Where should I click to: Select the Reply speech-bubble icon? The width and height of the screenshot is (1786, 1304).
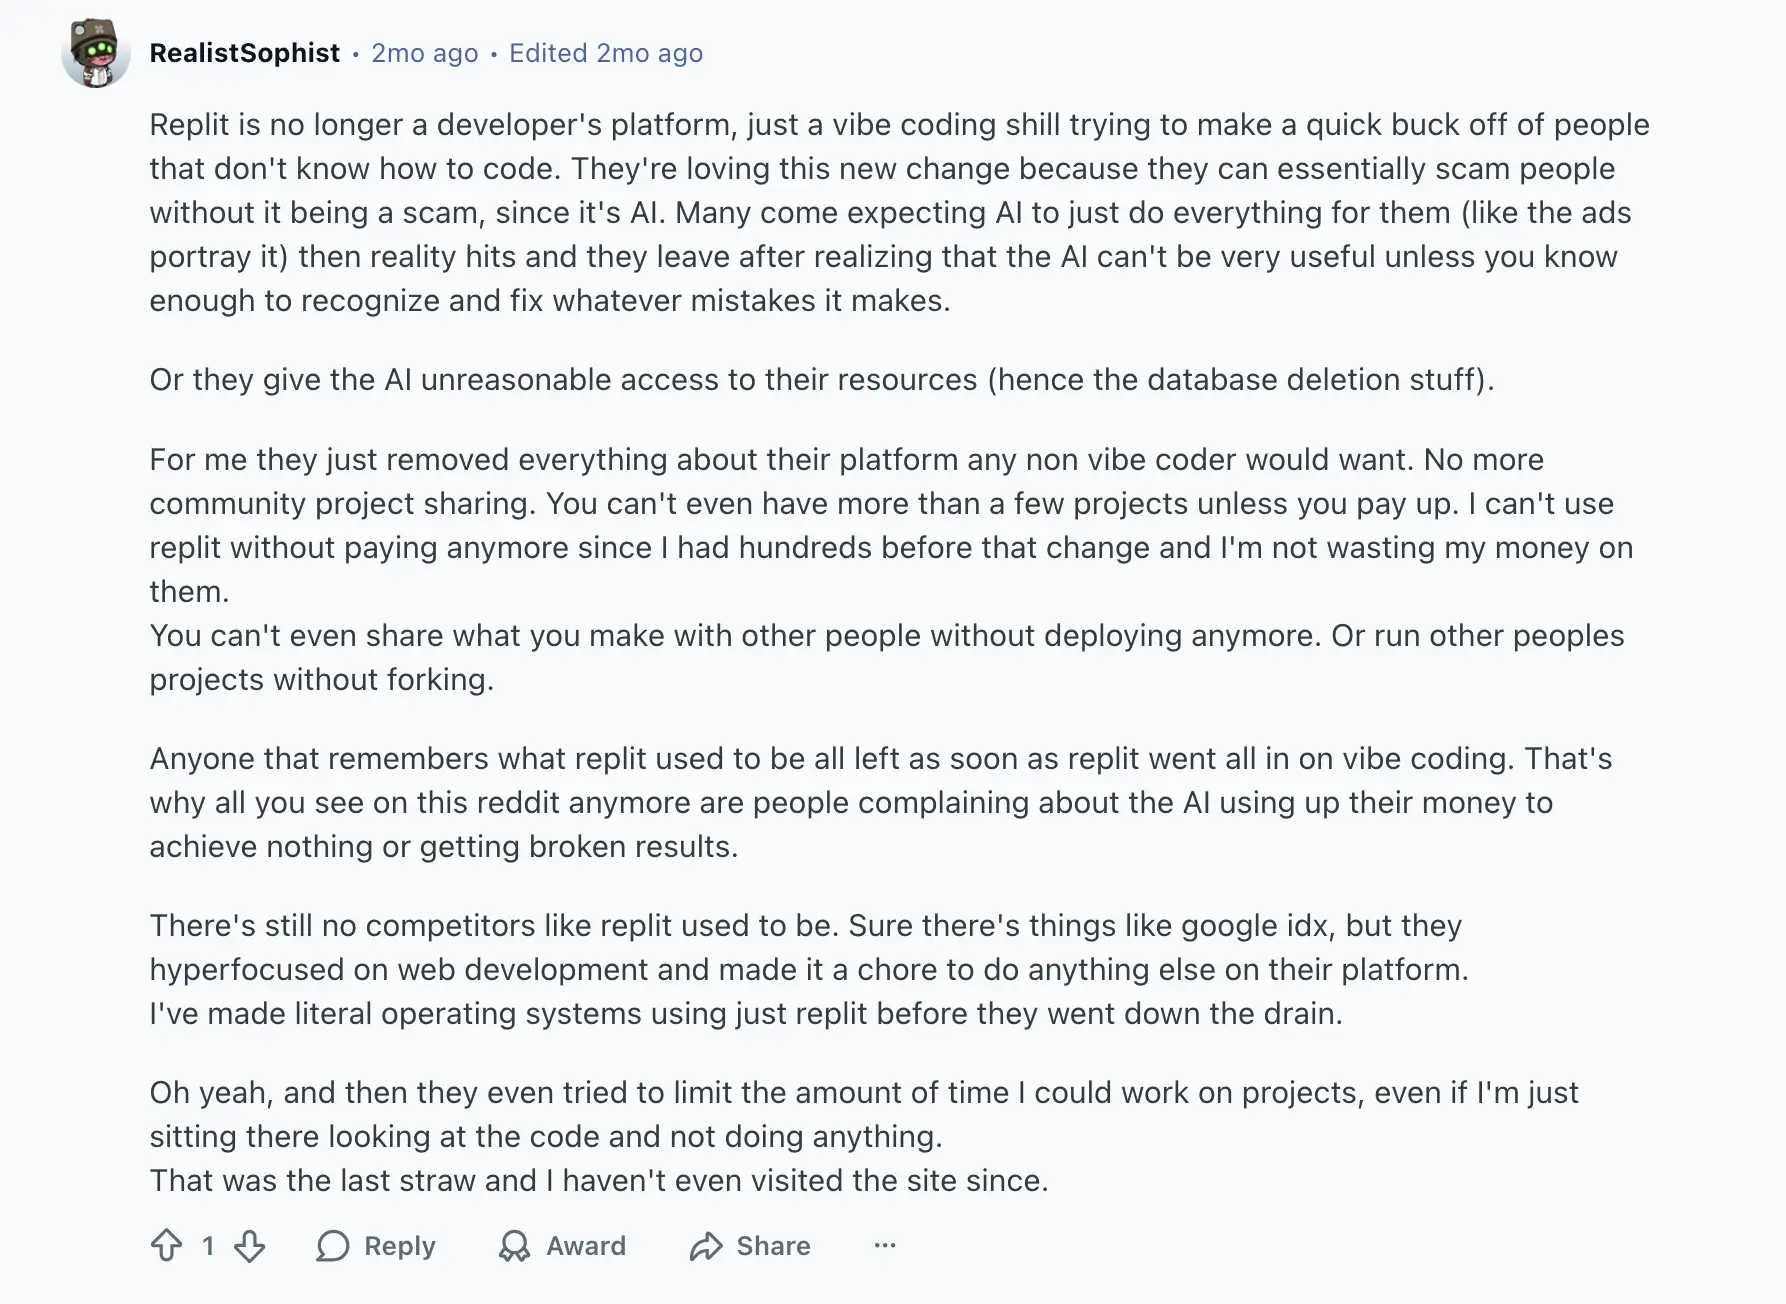[x=333, y=1246]
